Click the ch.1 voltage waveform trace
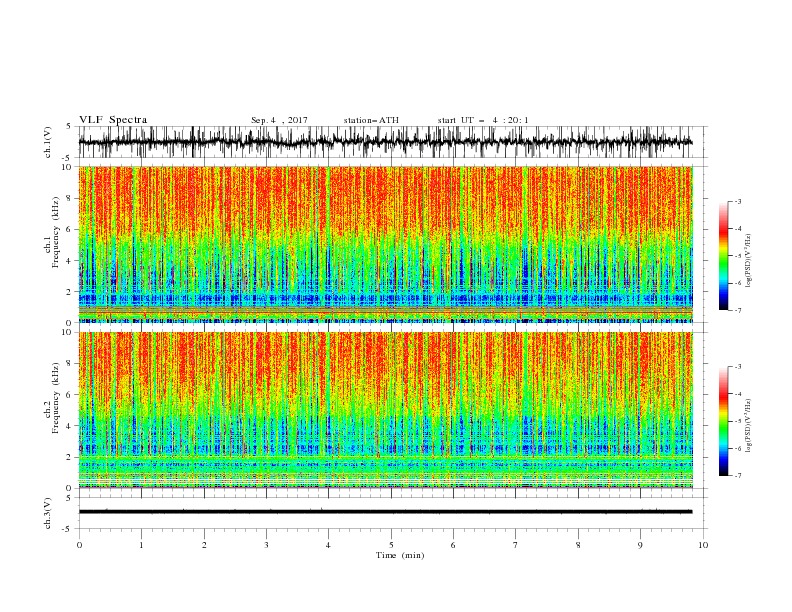 coord(386,142)
